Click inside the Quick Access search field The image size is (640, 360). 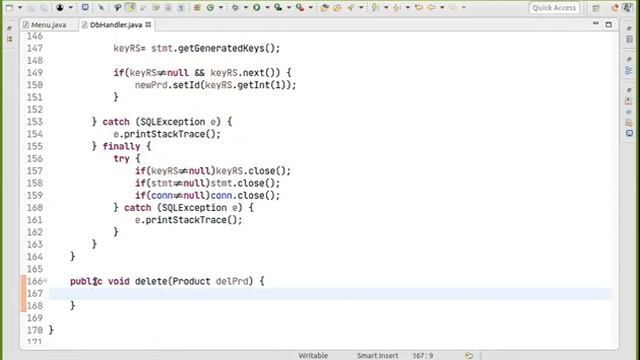pyautogui.click(x=554, y=7)
